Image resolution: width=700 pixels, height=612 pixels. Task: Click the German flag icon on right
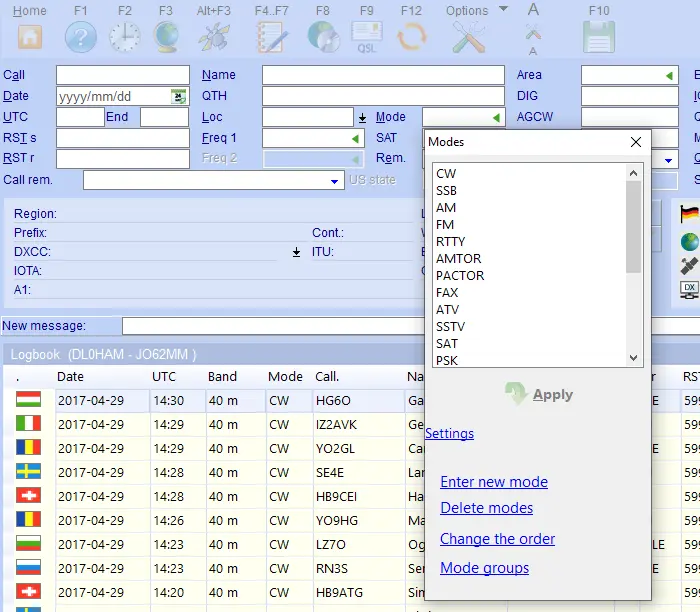690,214
